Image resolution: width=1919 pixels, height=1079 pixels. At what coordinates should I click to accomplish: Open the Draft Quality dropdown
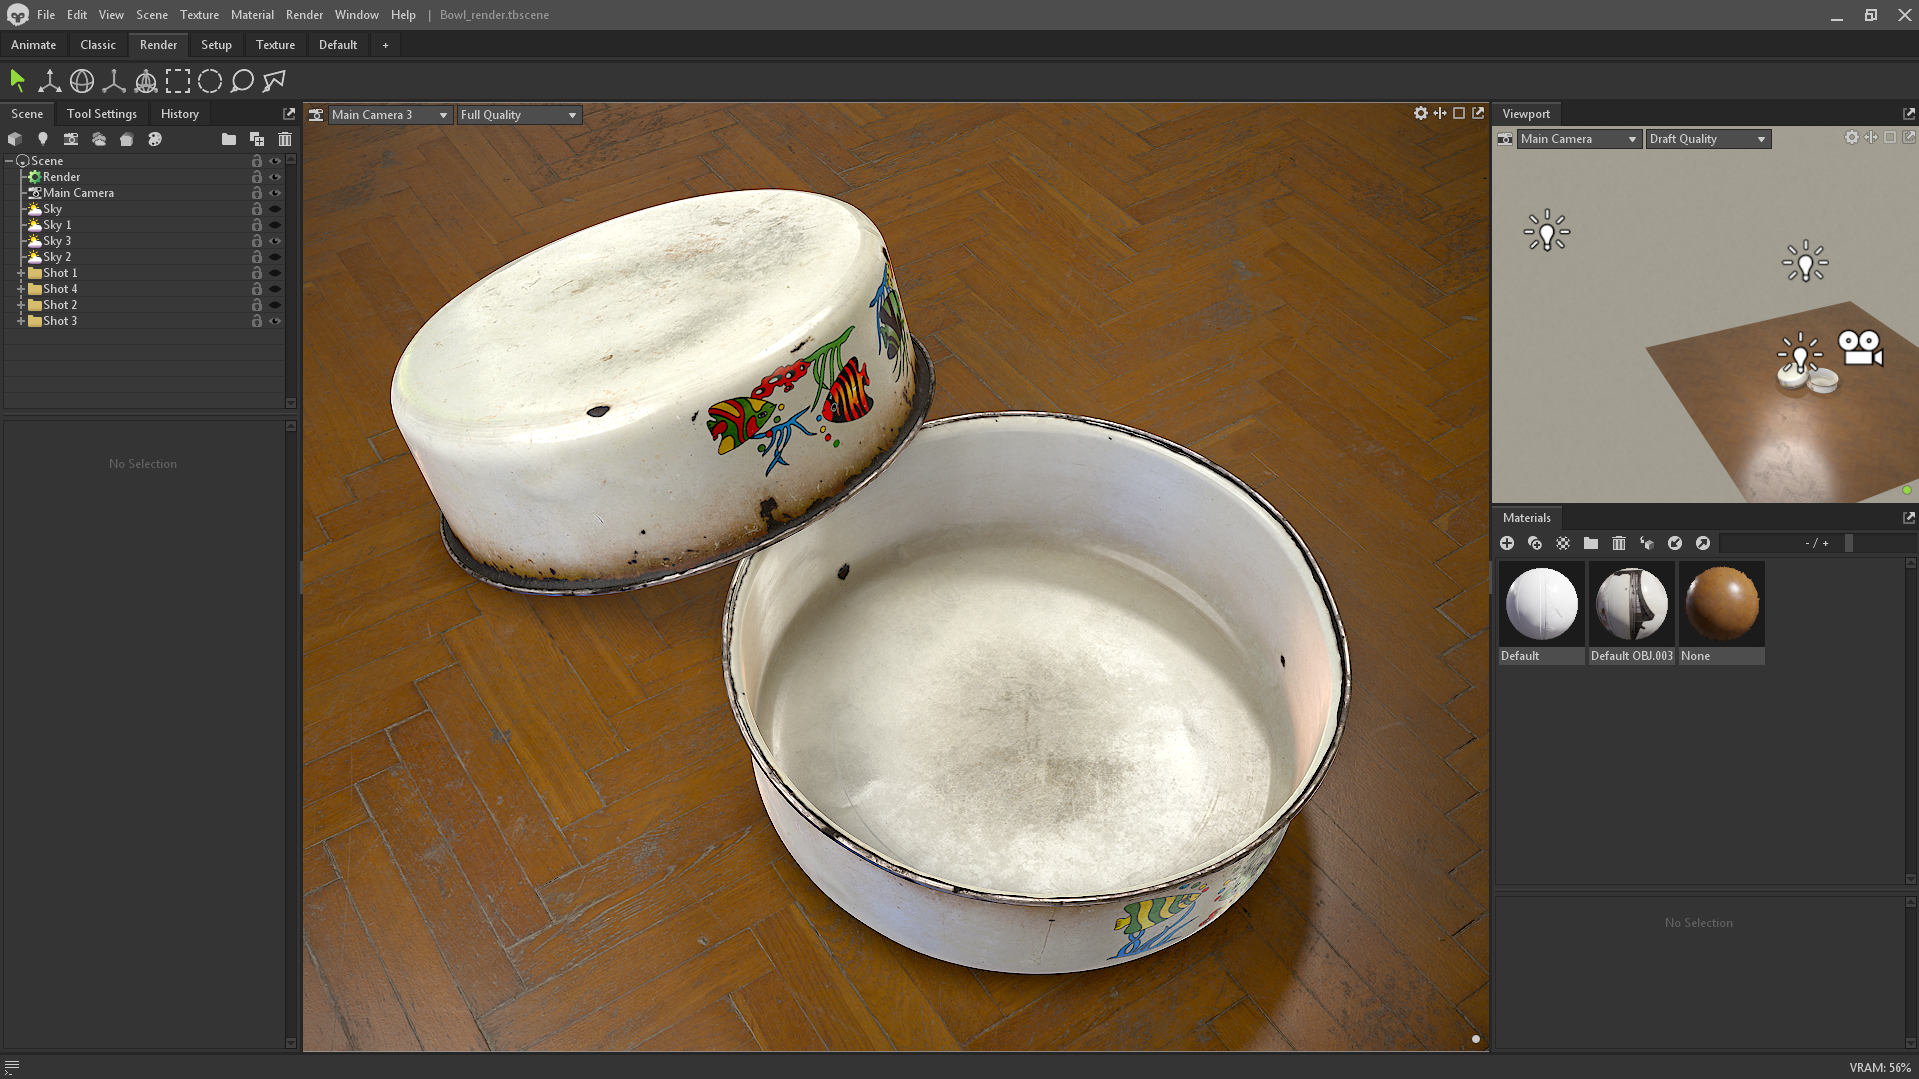[x=1707, y=139]
